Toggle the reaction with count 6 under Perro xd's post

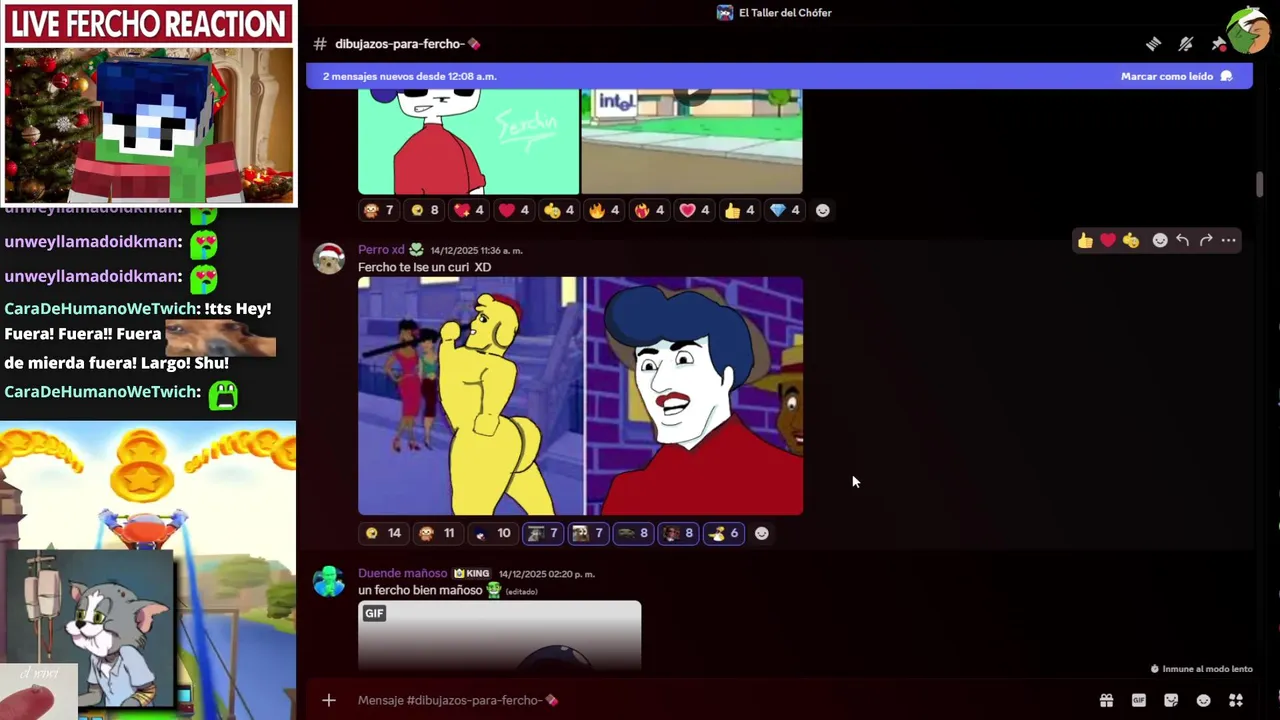724,533
